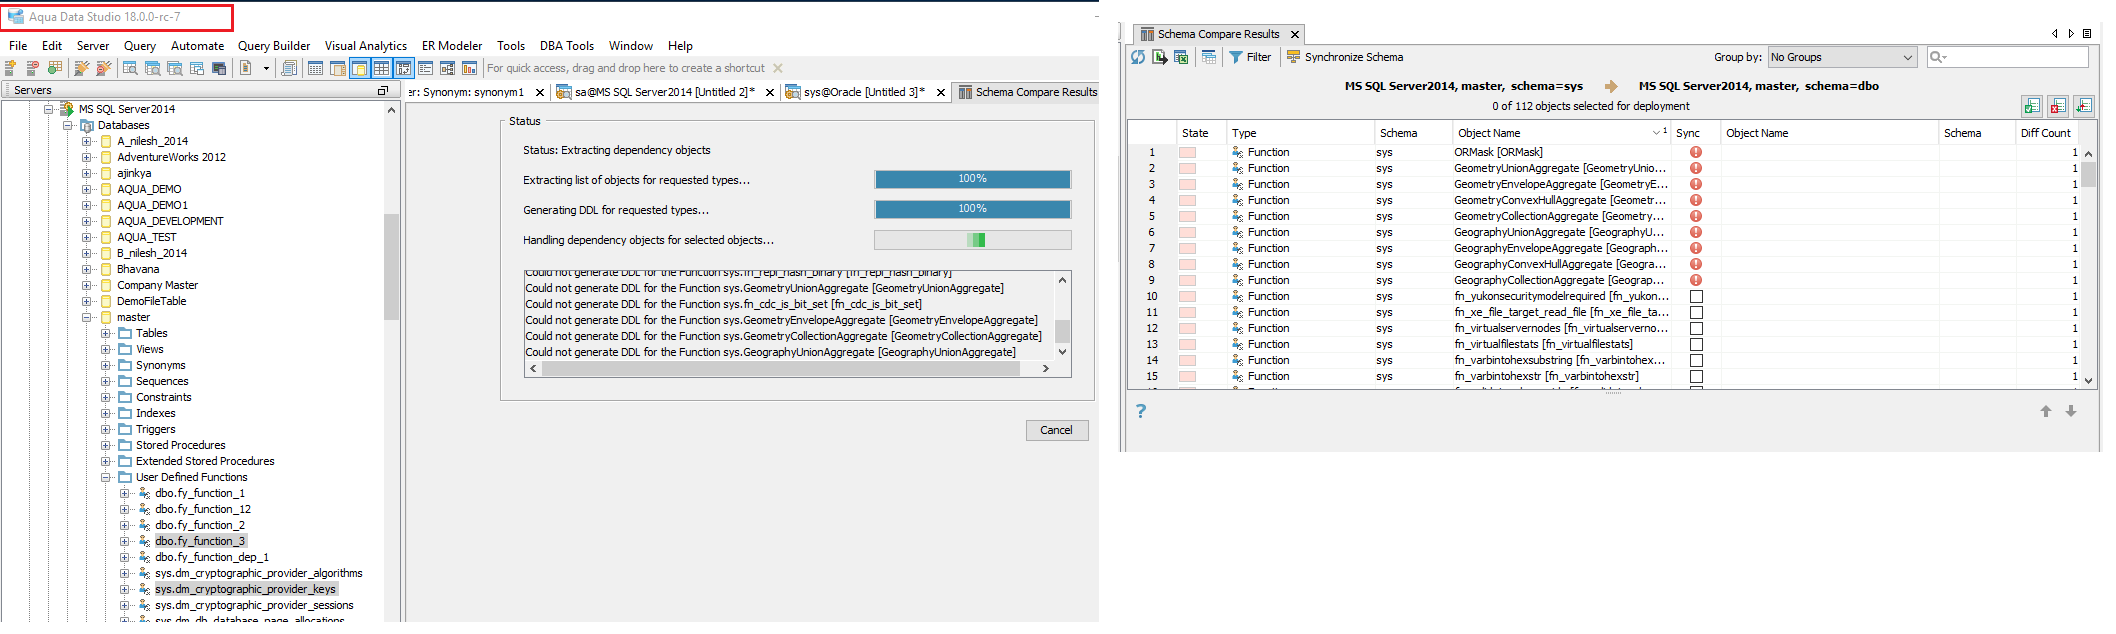
Task: Open the Filter option
Action: click(x=1250, y=57)
